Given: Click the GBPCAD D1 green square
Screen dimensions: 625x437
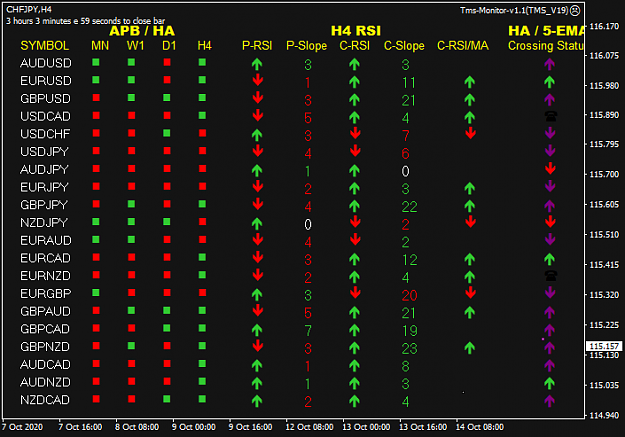Looking at the screenshot, I should click(x=167, y=328).
